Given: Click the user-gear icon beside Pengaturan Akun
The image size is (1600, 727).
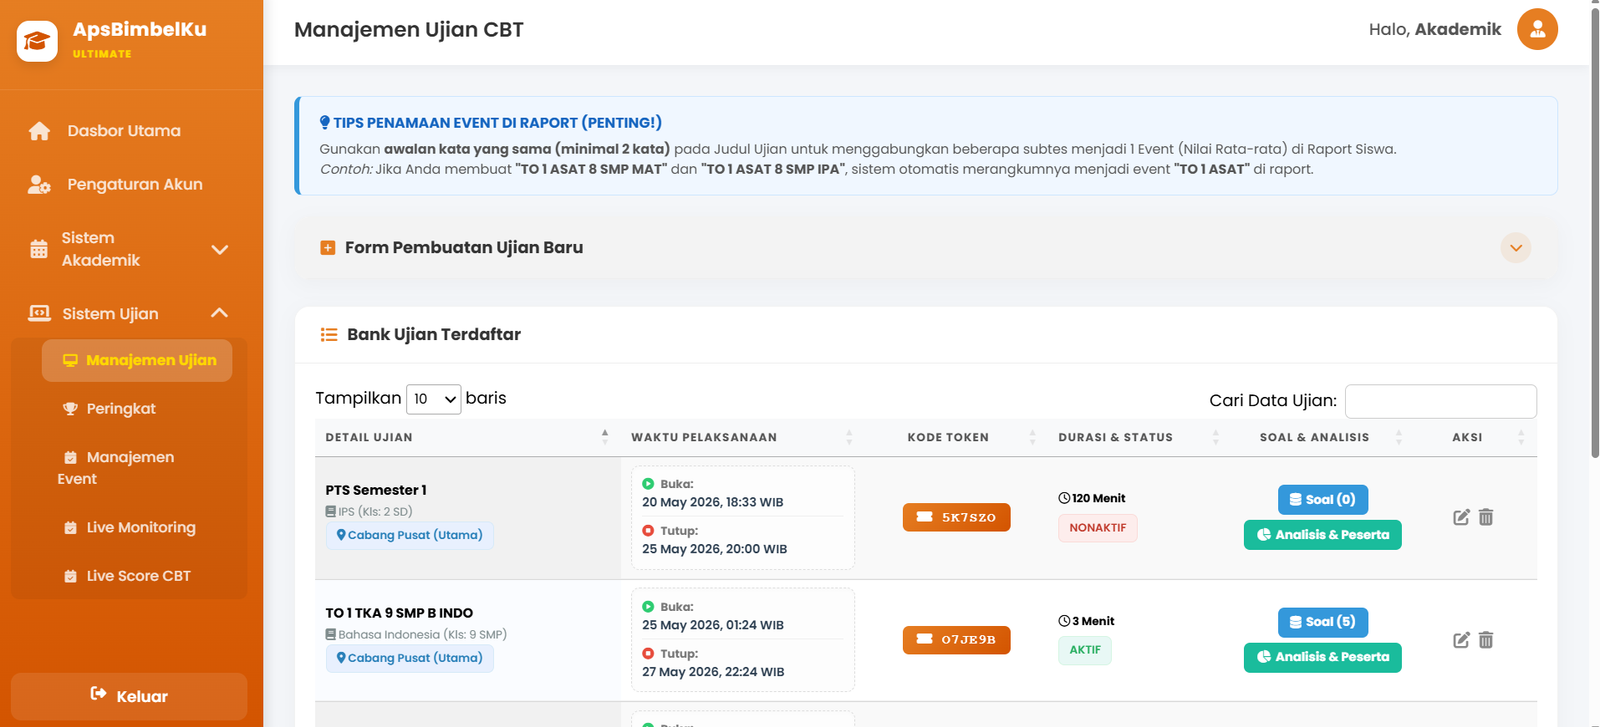Looking at the screenshot, I should (39, 185).
